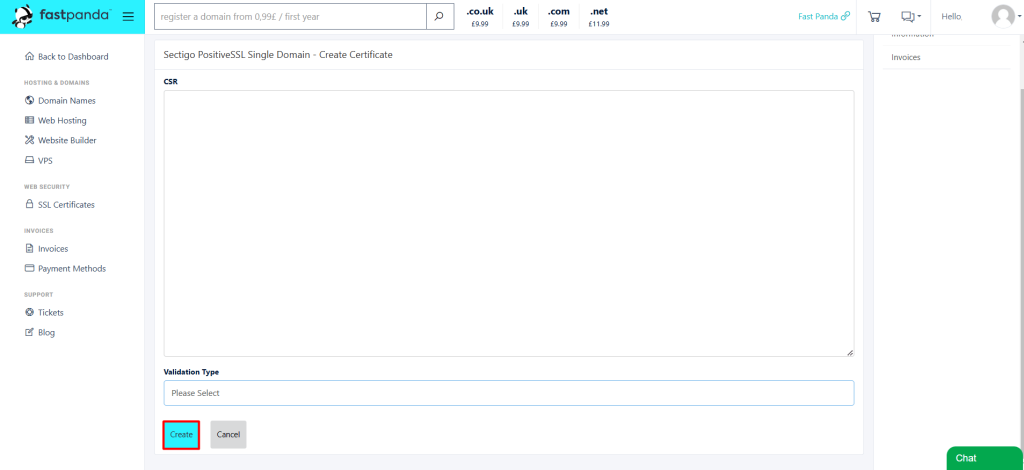Click the CSR textarea resize handle
This screenshot has width=1024, height=470.
coord(850,352)
